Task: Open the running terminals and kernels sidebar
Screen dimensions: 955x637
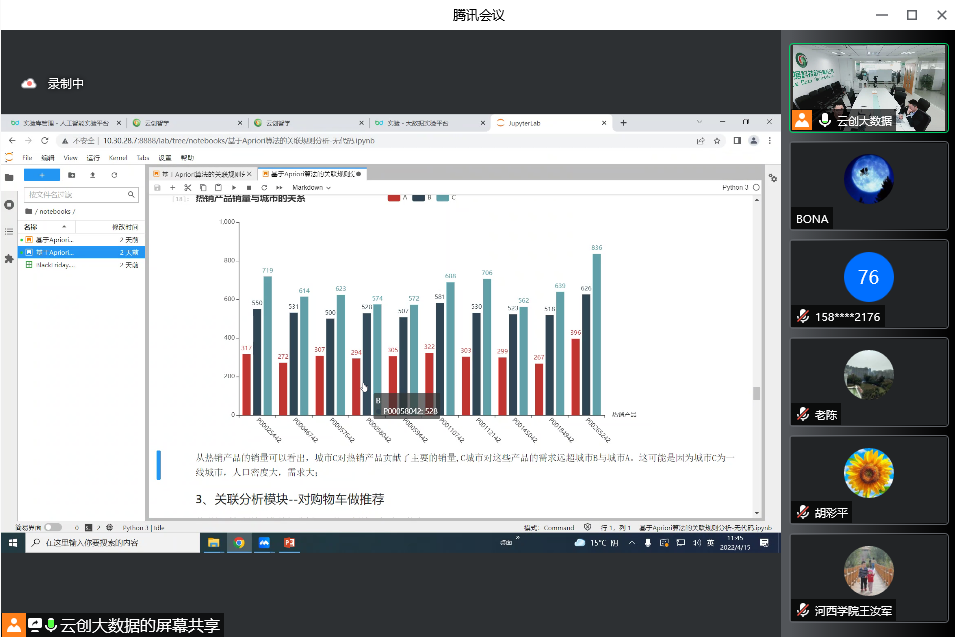Action: pos(9,204)
